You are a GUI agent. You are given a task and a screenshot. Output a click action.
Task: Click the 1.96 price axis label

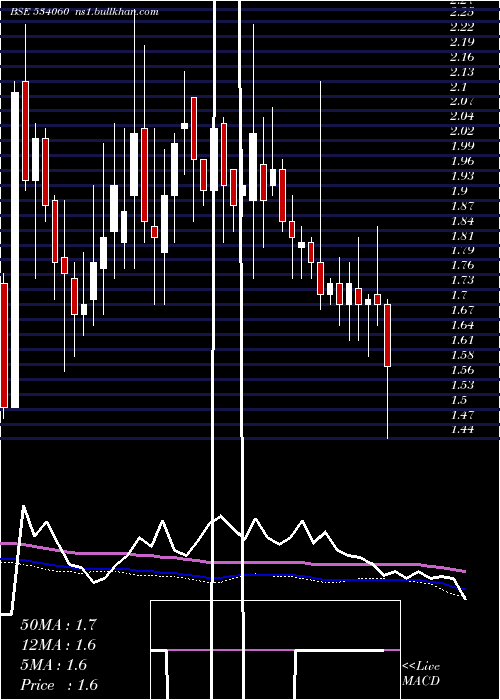tap(462, 161)
